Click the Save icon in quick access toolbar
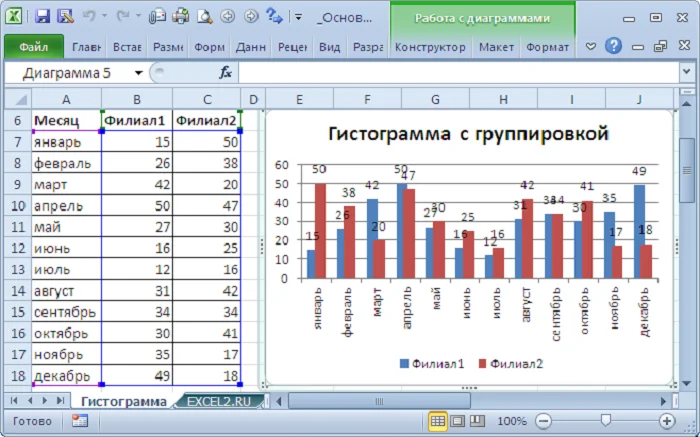This screenshot has width=700, height=437. pyautogui.click(x=42, y=17)
